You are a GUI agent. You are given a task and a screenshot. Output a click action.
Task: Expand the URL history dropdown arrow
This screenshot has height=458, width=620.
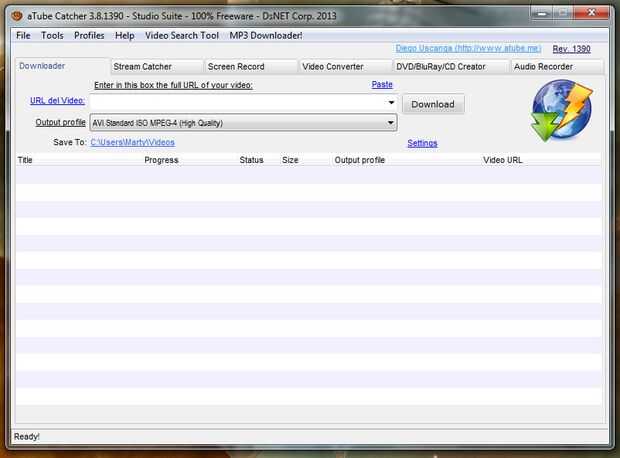[391, 103]
